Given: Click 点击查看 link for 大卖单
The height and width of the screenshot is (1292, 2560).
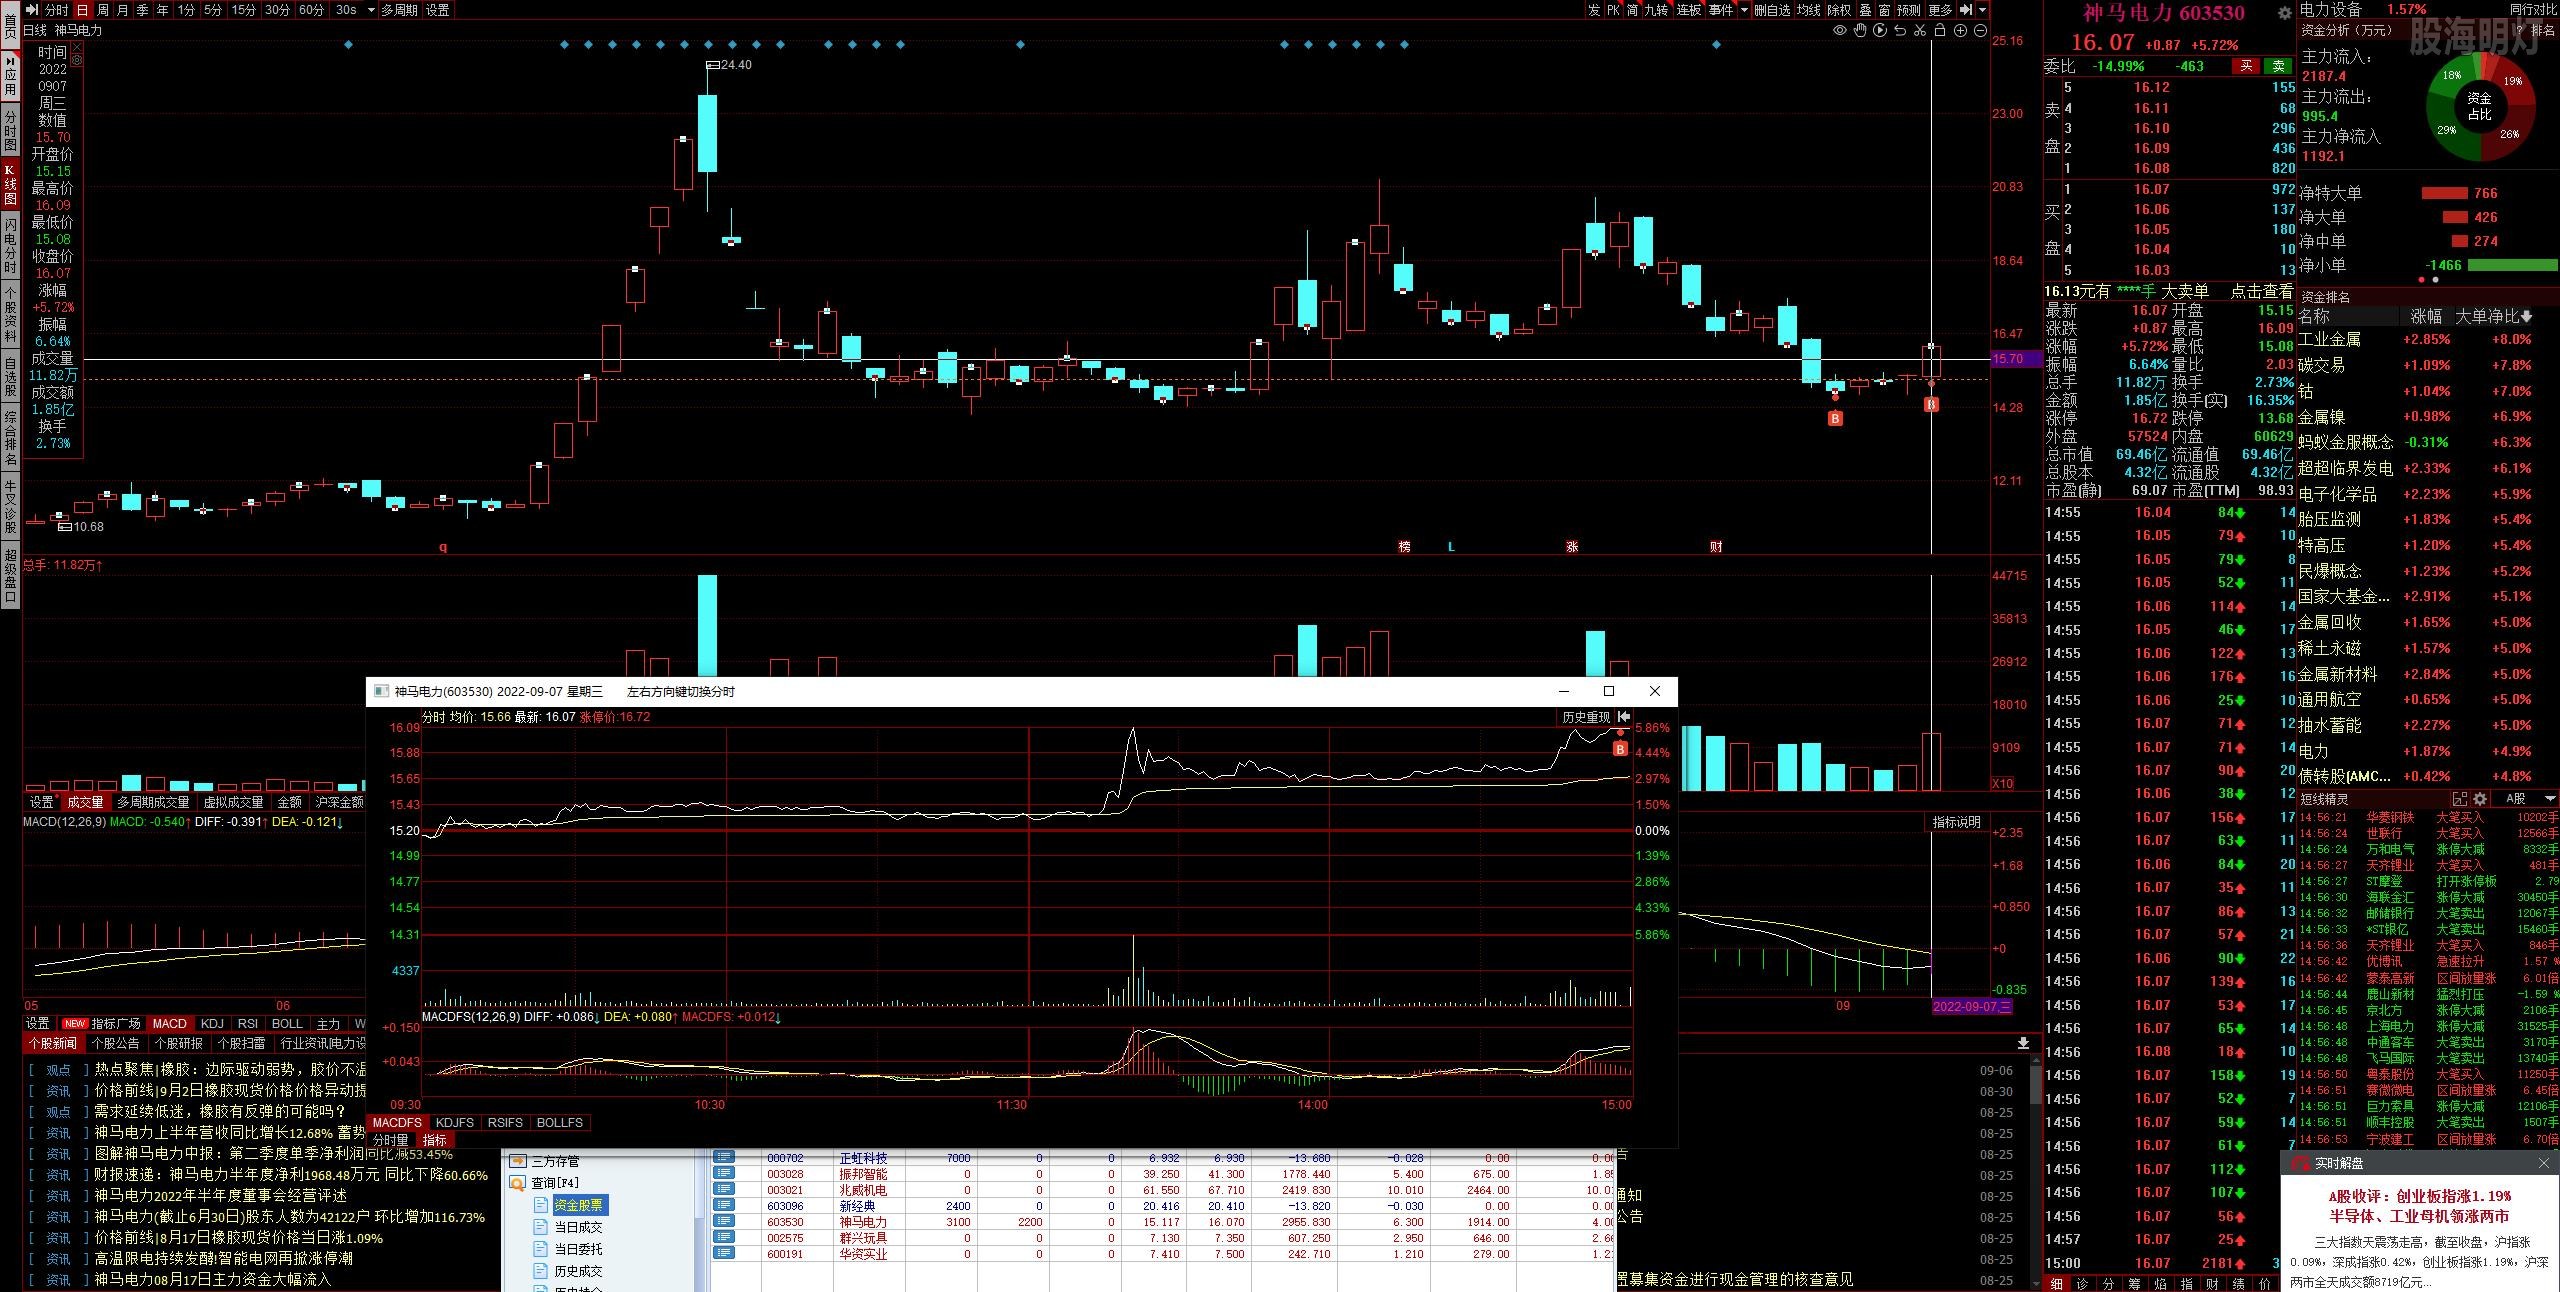Looking at the screenshot, I should 2262,291.
